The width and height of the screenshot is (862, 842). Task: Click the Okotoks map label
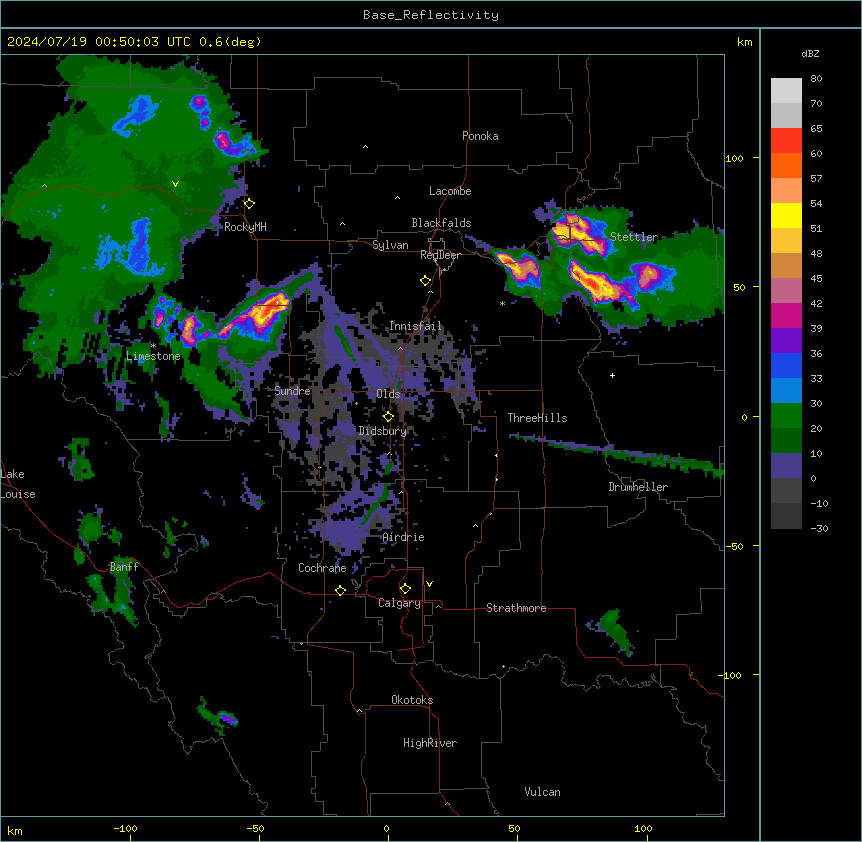(x=412, y=700)
